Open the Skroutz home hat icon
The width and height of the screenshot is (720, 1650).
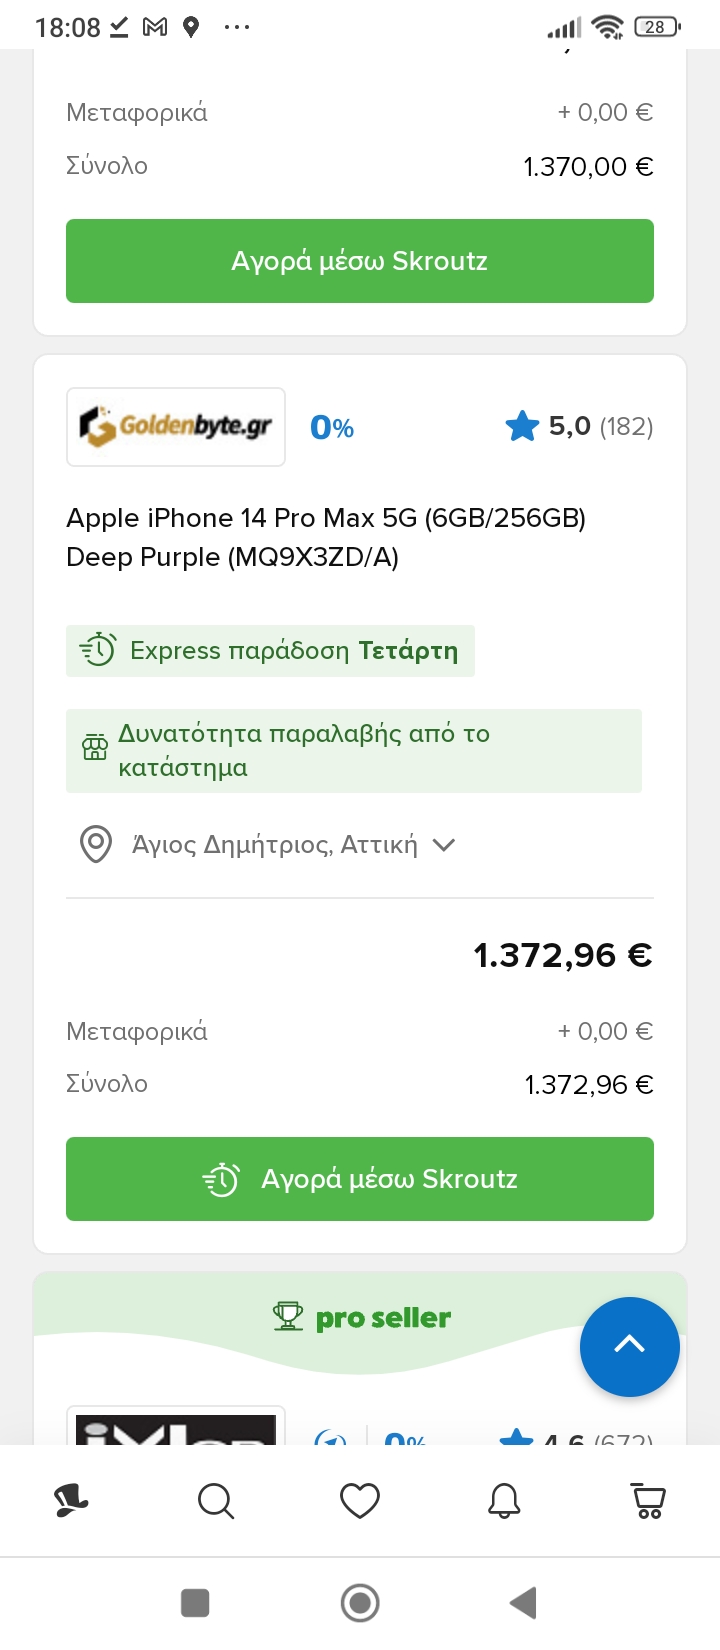[x=71, y=1500]
